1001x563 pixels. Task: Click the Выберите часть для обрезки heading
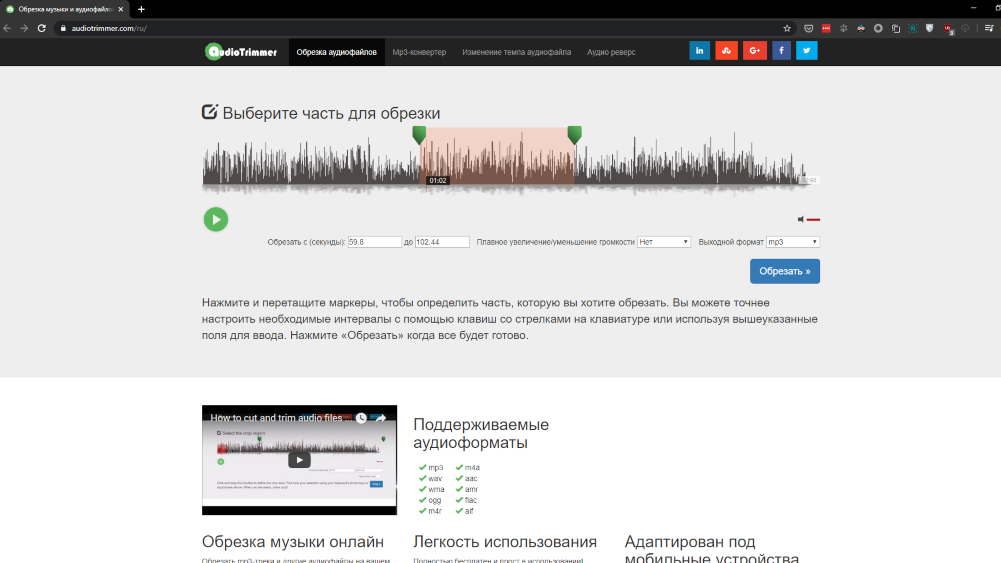tap(331, 113)
